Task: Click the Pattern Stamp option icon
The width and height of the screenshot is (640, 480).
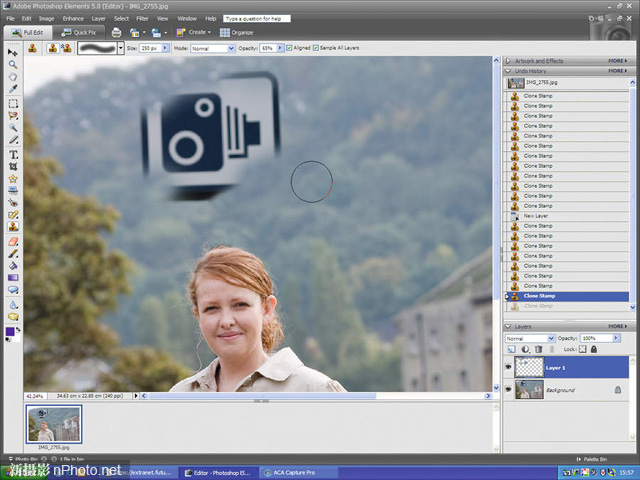Action: pos(66,48)
